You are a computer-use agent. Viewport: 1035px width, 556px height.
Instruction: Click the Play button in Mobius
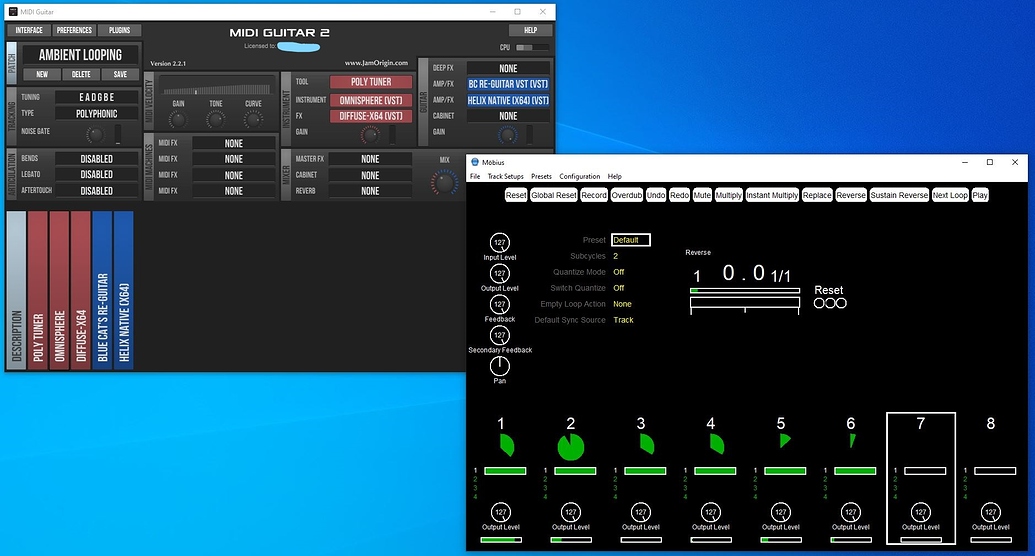click(x=980, y=195)
